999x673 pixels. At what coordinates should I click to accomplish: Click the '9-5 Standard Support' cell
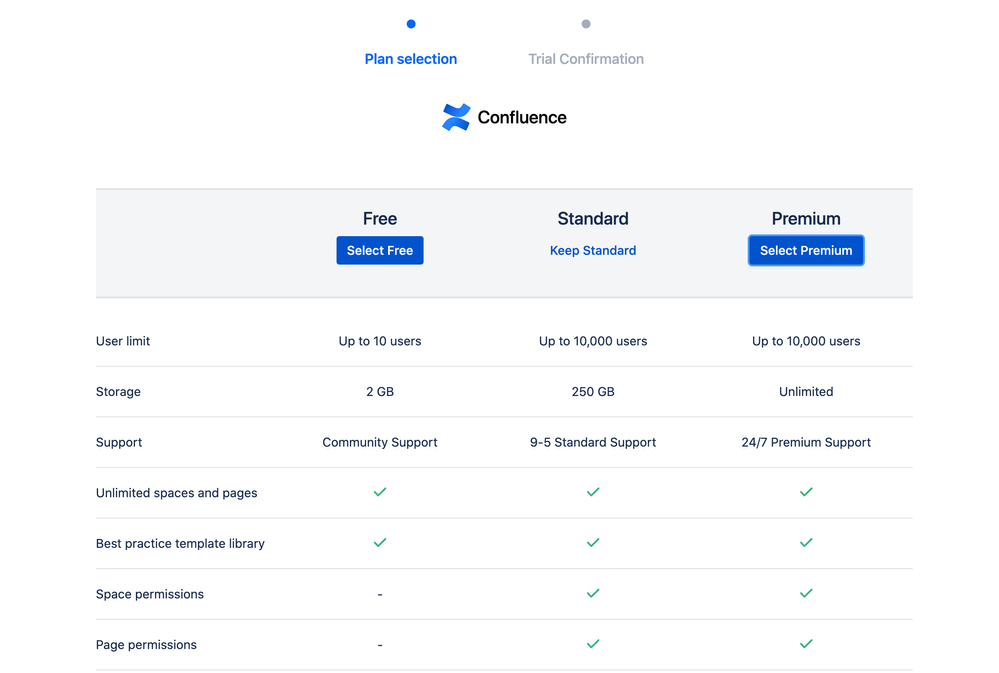(593, 442)
